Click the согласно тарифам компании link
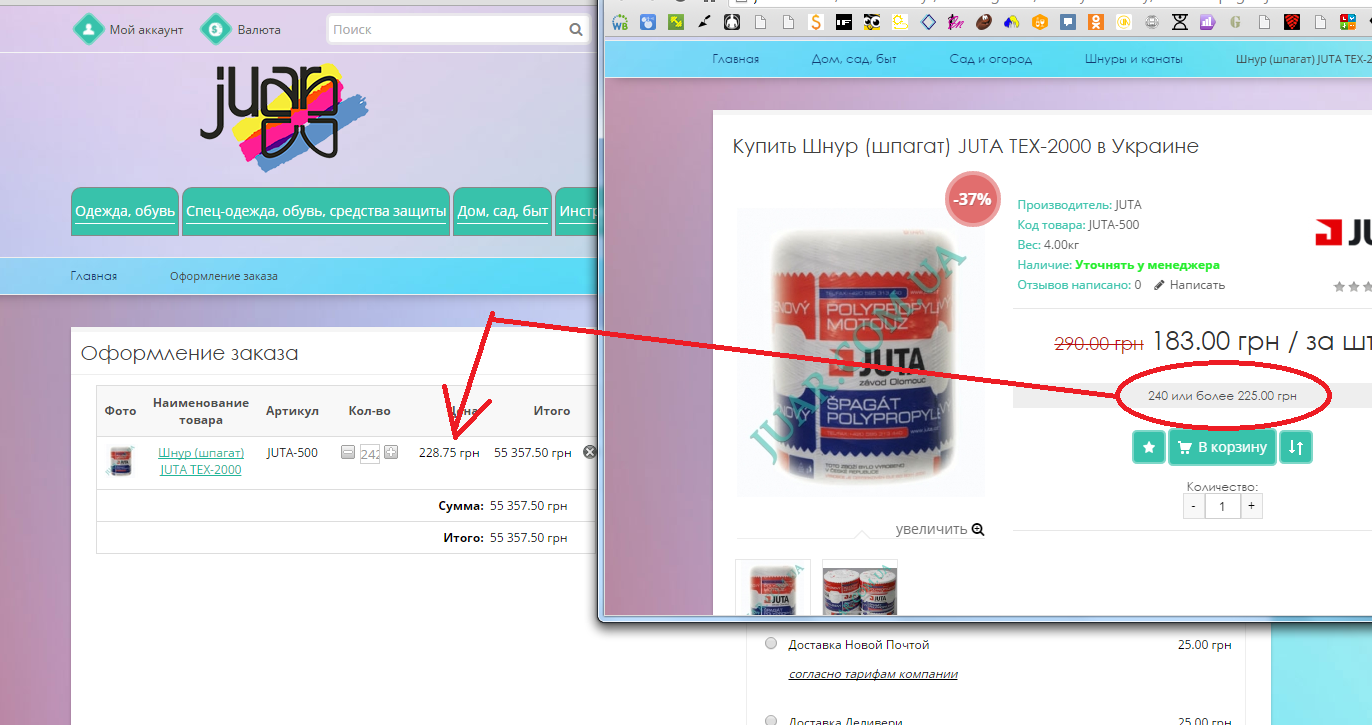 click(873, 674)
